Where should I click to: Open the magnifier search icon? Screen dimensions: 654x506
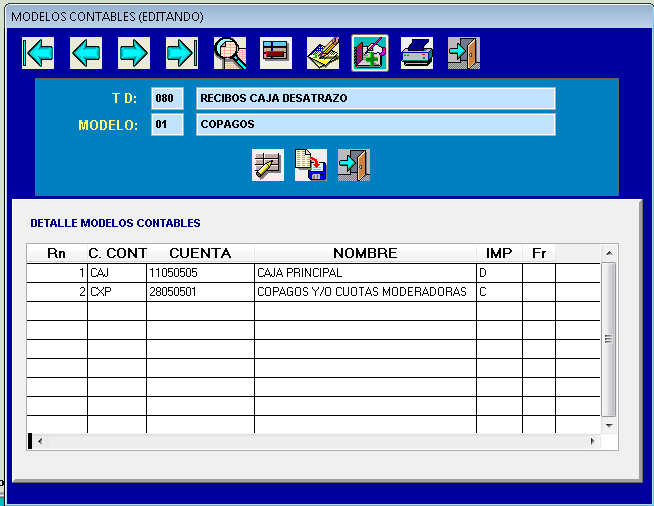click(230, 53)
